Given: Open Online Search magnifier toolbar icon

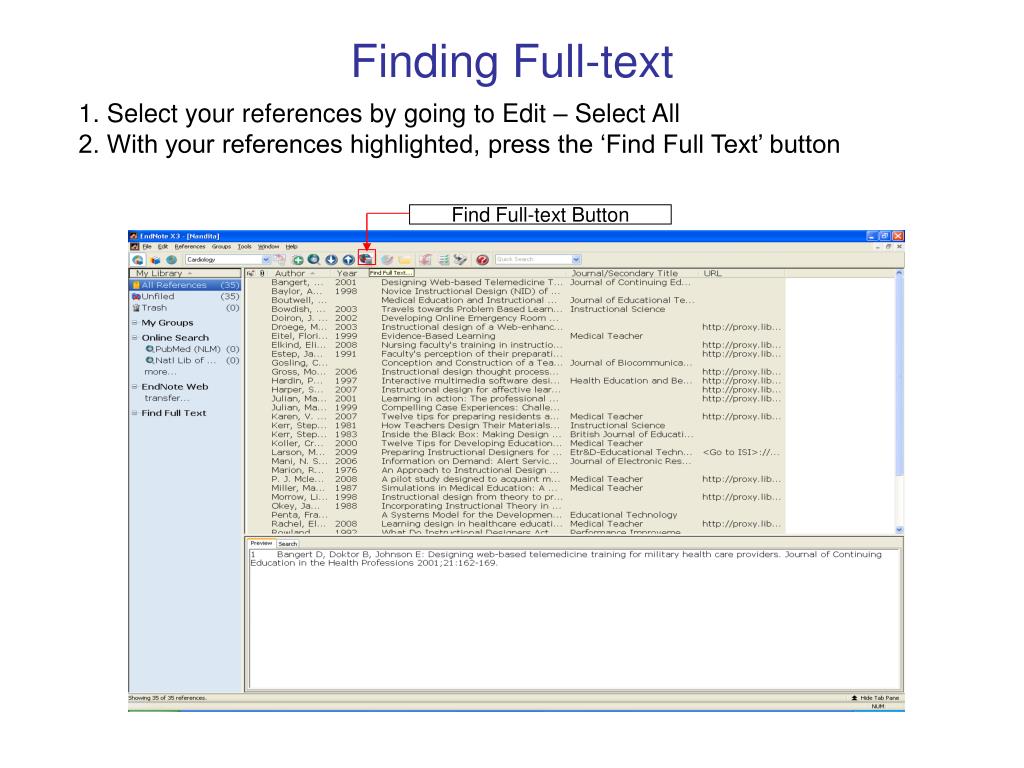Looking at the screenshot, I should 313,260.
